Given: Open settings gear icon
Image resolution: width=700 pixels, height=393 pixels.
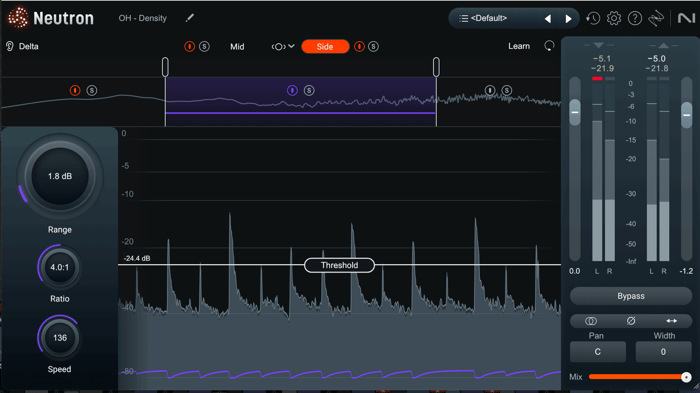Looking at the screenshot, I should pos(614,18).
